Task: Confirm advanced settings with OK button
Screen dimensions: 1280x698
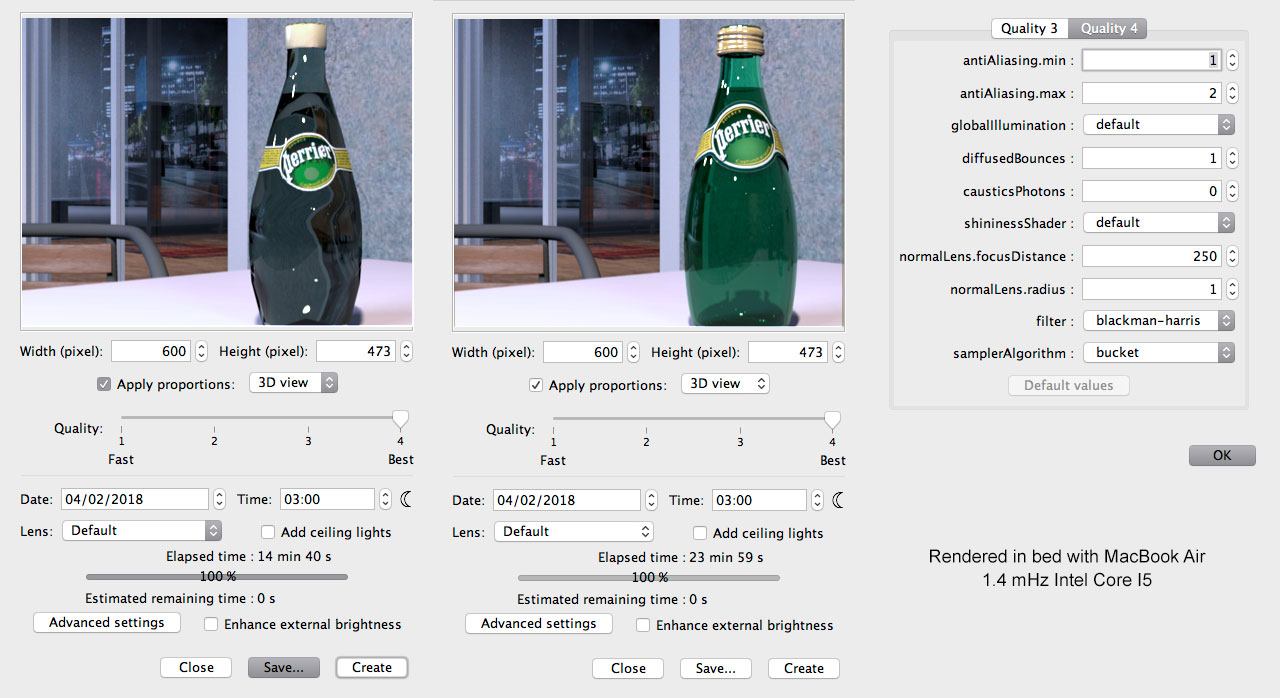Action: click(x=1222, y=455)
